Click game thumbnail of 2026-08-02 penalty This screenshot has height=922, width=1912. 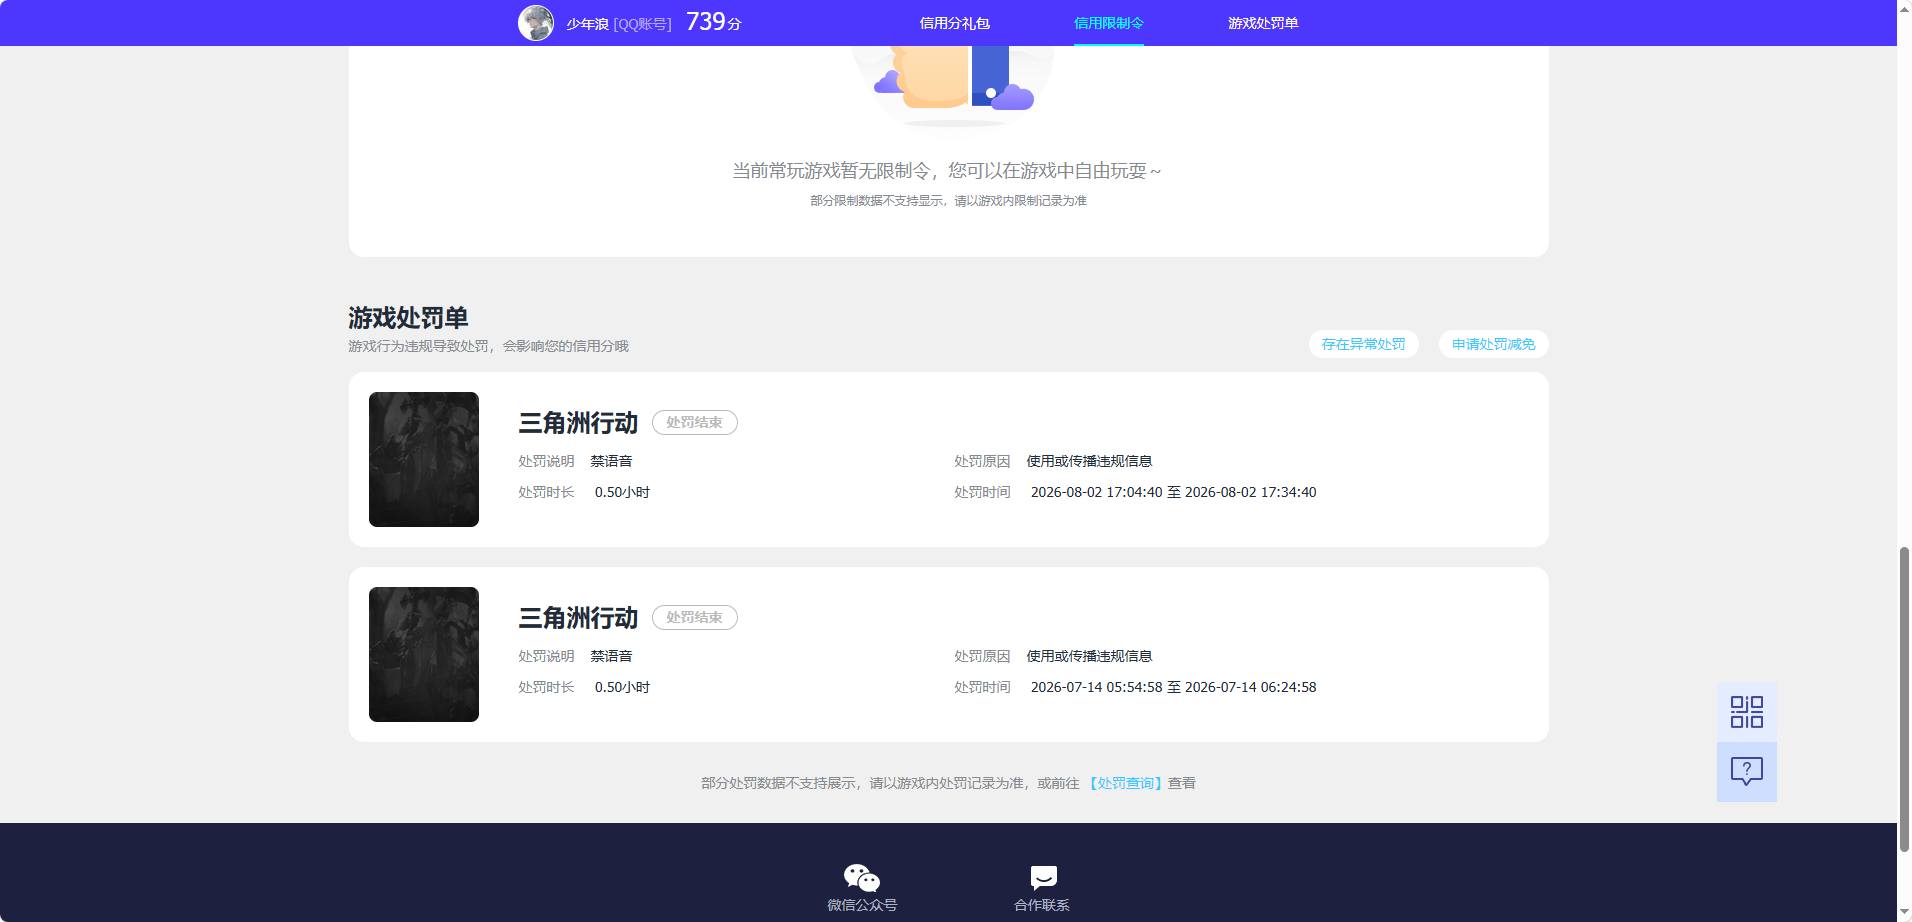[x=424, y=459]
